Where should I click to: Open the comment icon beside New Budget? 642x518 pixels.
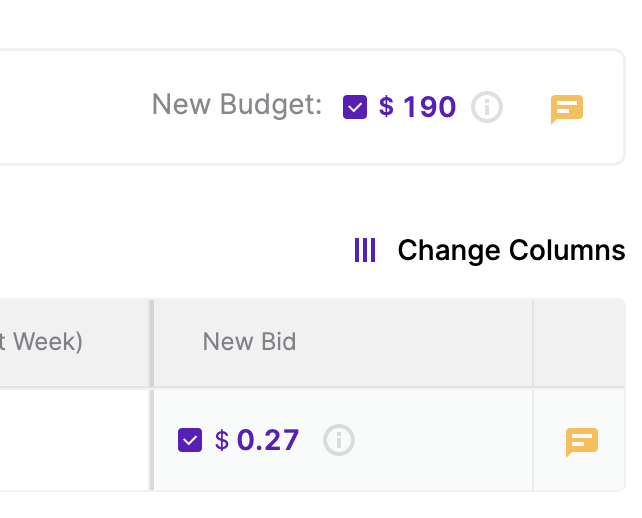pos(567,109)
